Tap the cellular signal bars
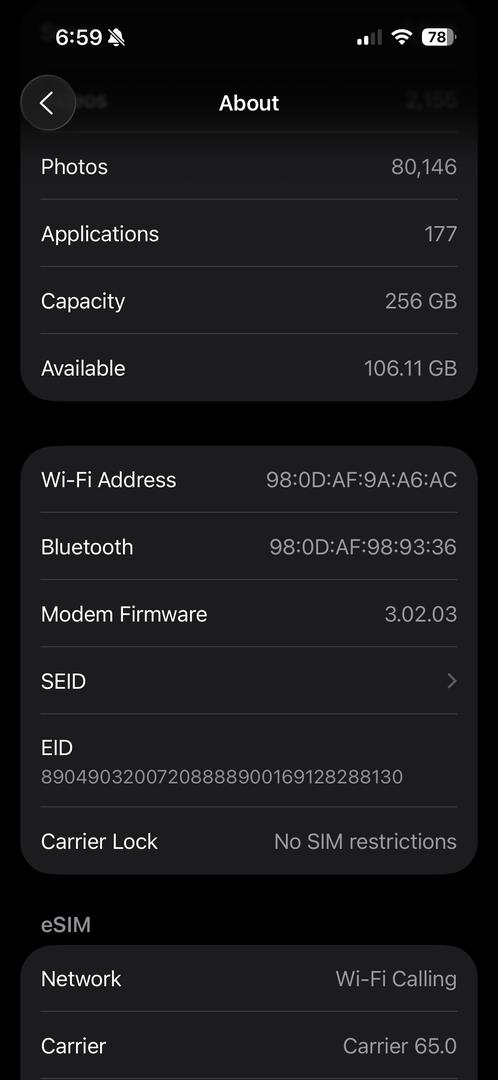The image size is (498, 1080). [x=369, y=38]
